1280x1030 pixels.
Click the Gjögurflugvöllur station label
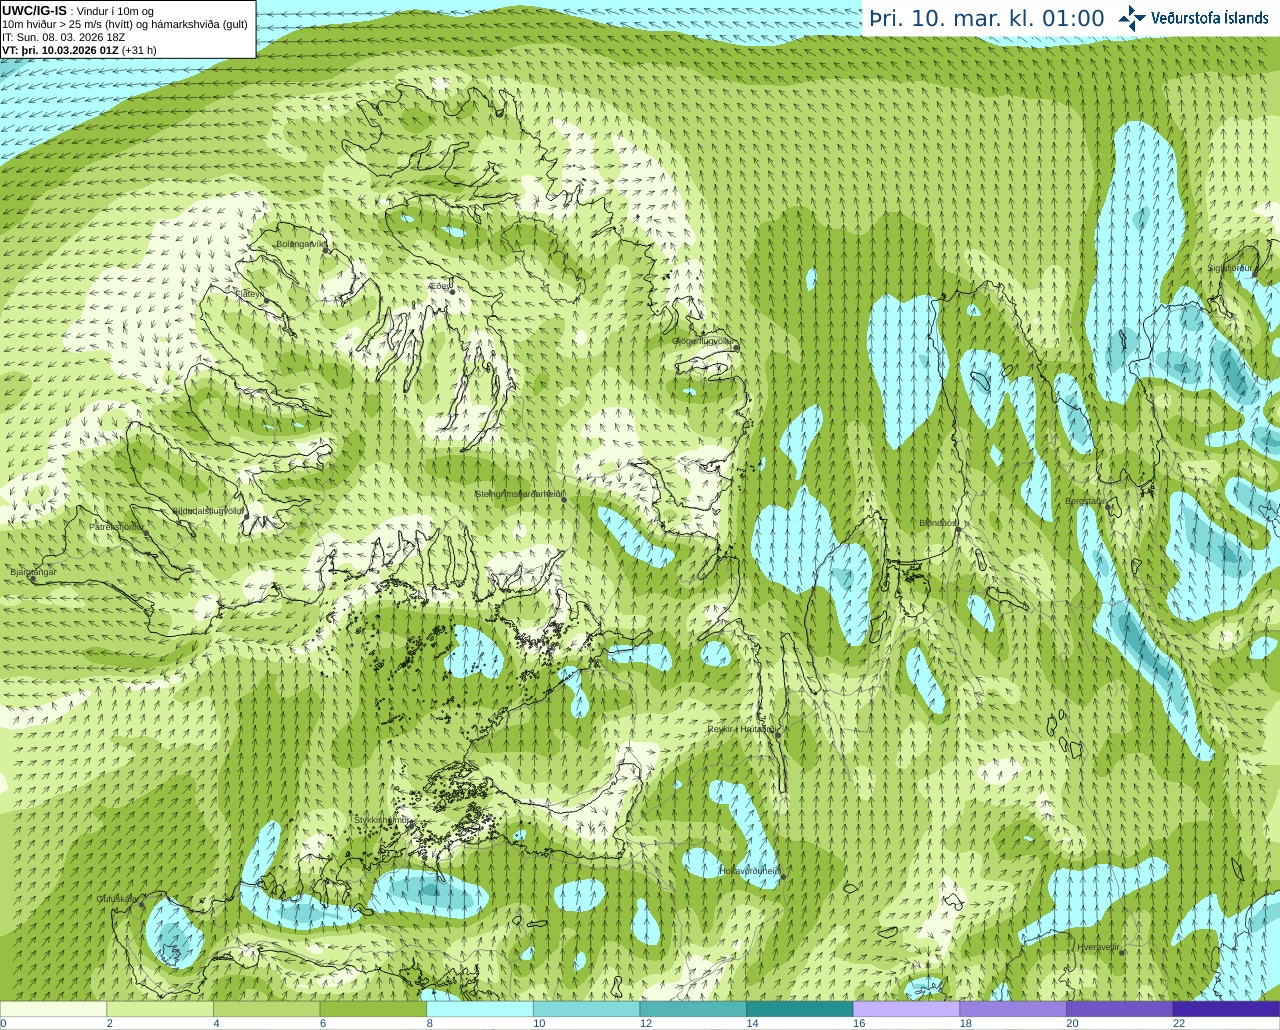(x=704, y=341)
